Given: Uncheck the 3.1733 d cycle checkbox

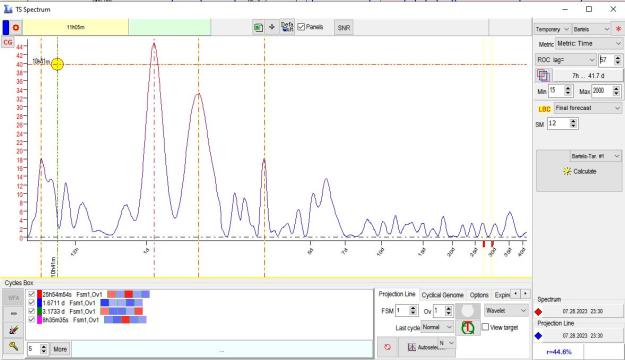Looking at the screenshot, I should pos(31,311).
